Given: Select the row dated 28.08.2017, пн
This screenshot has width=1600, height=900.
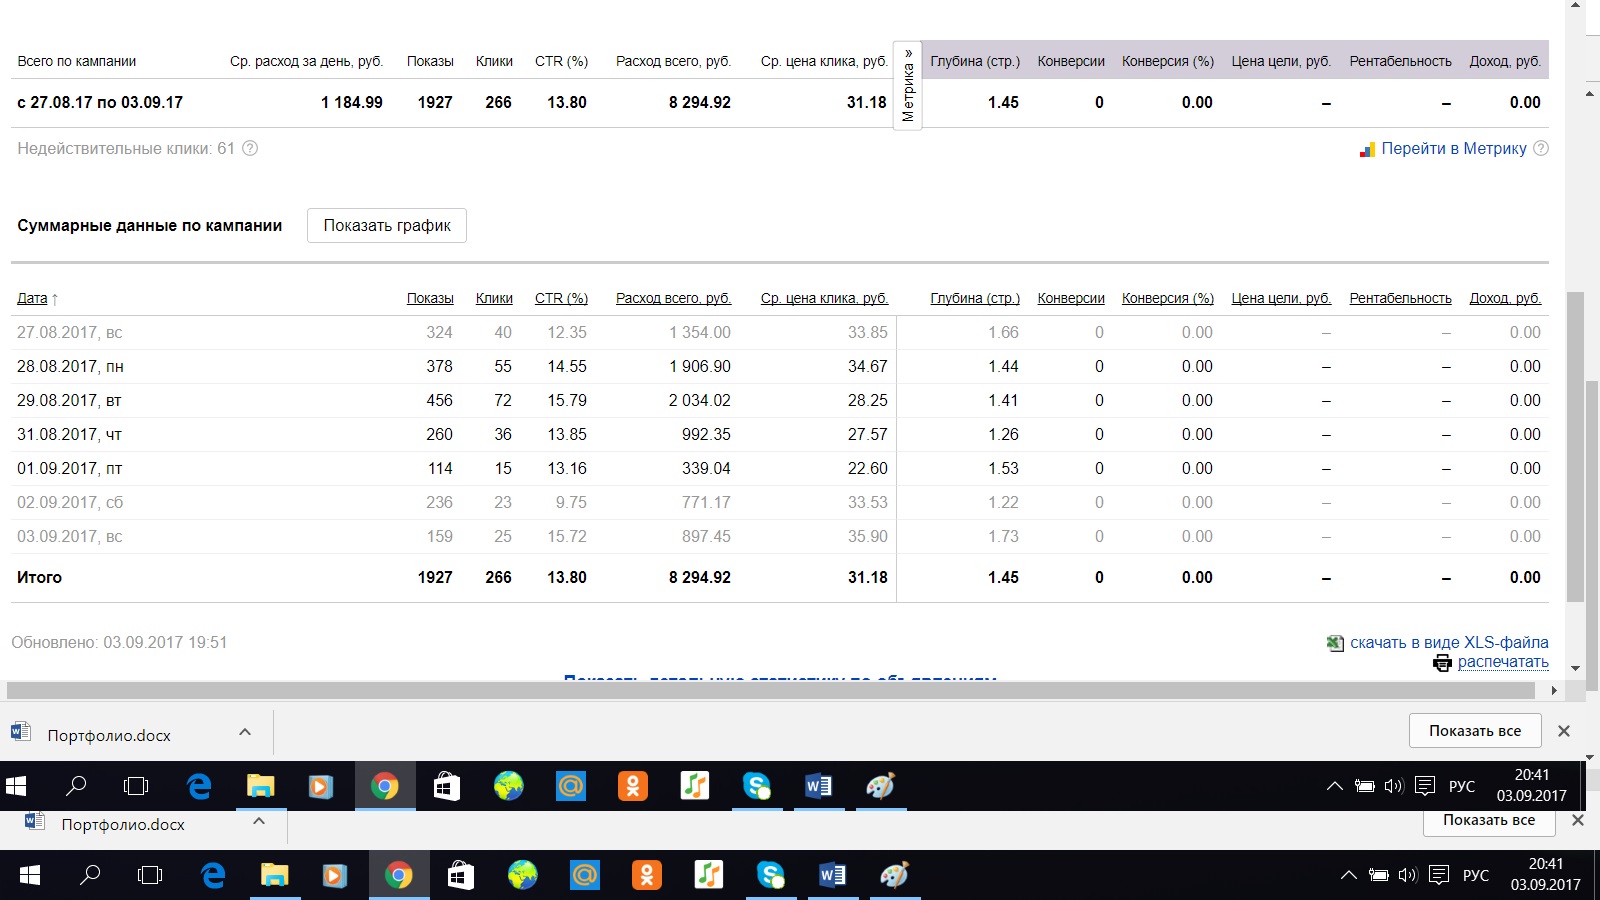Looking at the screenshot, I should point(780,367).
